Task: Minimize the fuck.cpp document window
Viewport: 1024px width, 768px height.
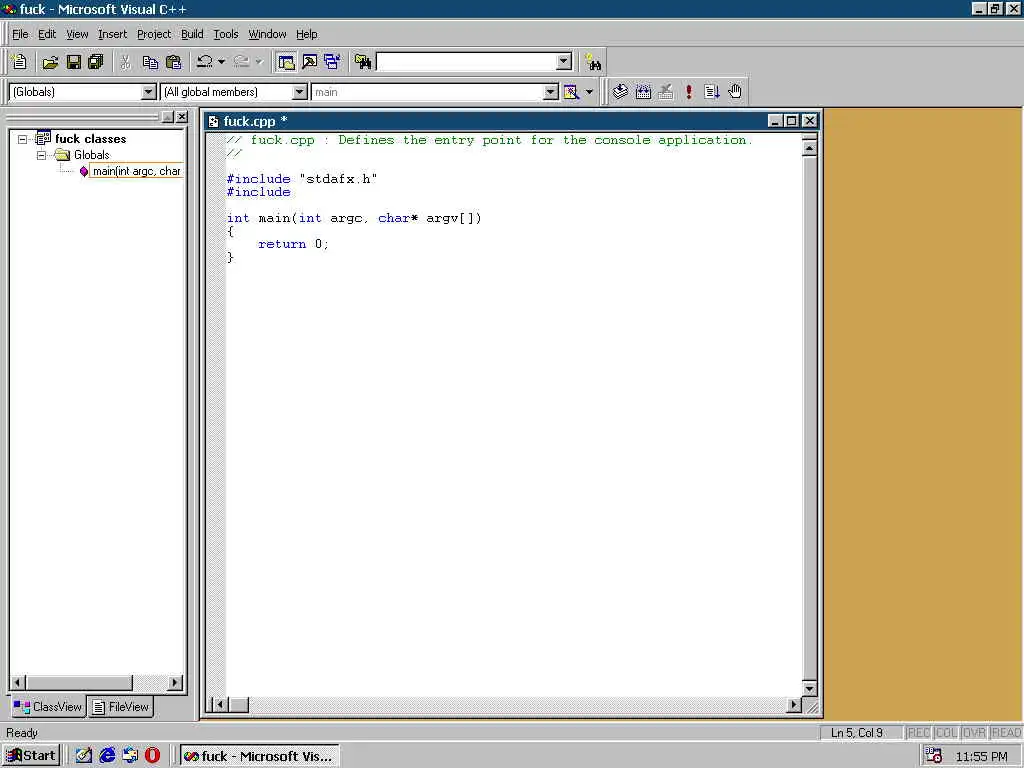Action: pyautogui.click(x=775, y=121)
